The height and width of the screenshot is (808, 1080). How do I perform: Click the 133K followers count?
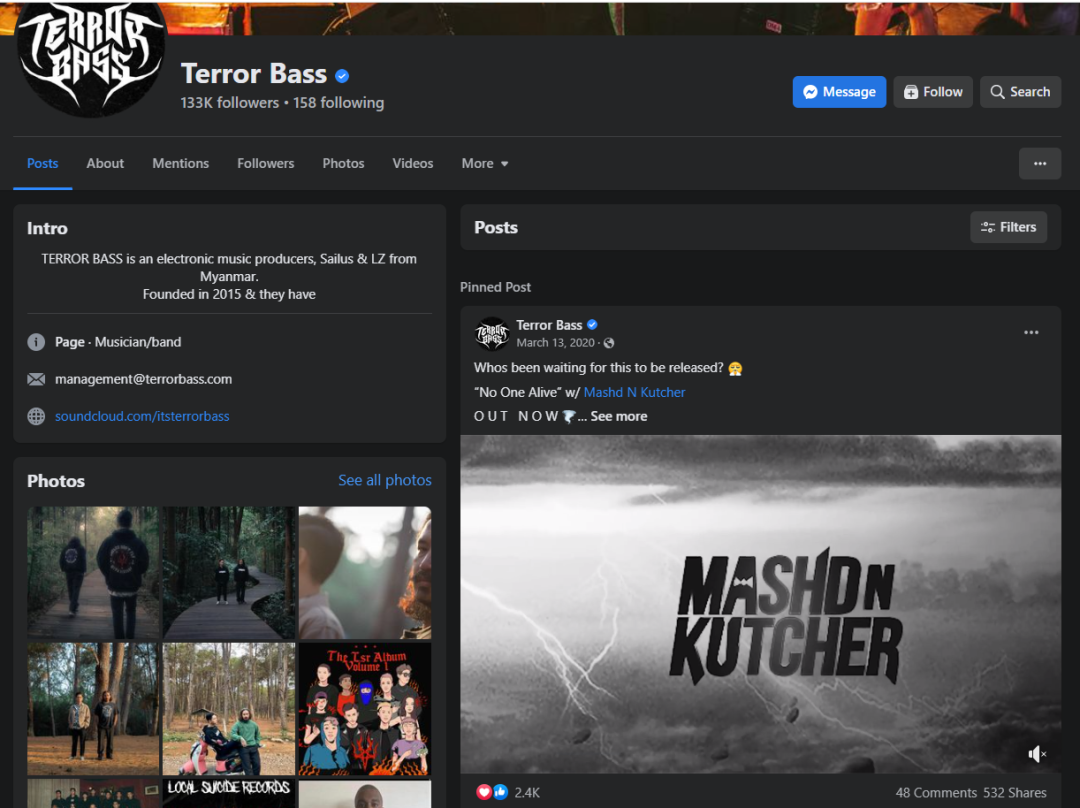[229, 103]
